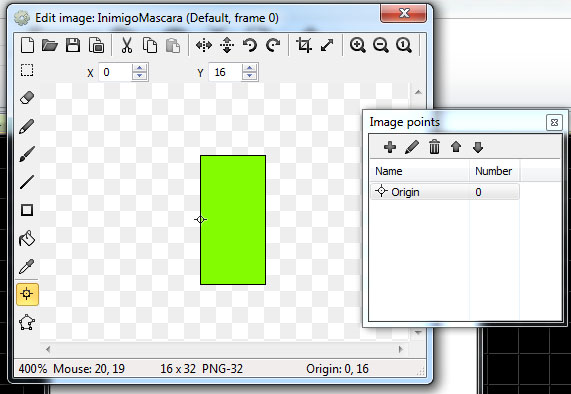571x394 pixels.
Task: Add a new image point
Action: pyautogui.click(x=390, y=147)
